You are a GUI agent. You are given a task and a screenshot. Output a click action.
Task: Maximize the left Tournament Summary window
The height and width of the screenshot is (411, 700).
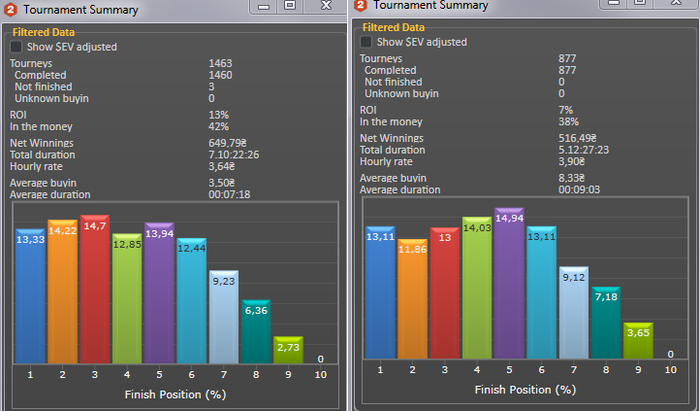pos(290,6)
